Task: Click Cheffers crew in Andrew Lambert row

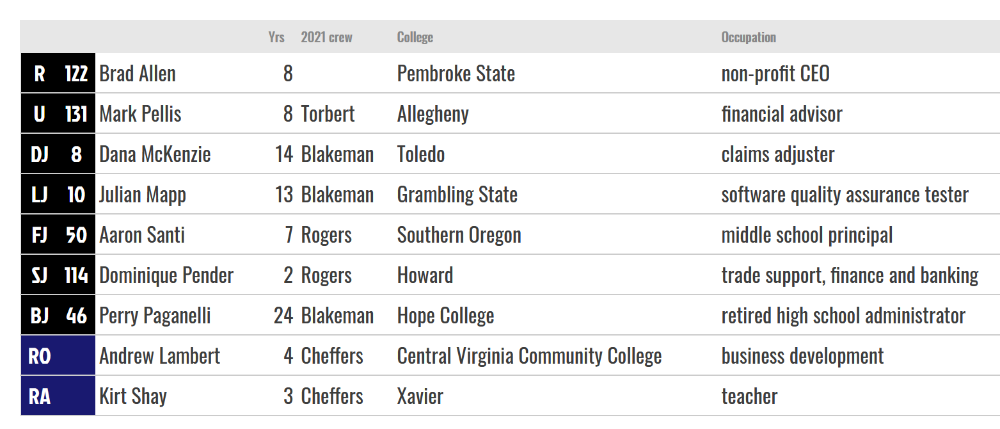Action: (332, 356)
